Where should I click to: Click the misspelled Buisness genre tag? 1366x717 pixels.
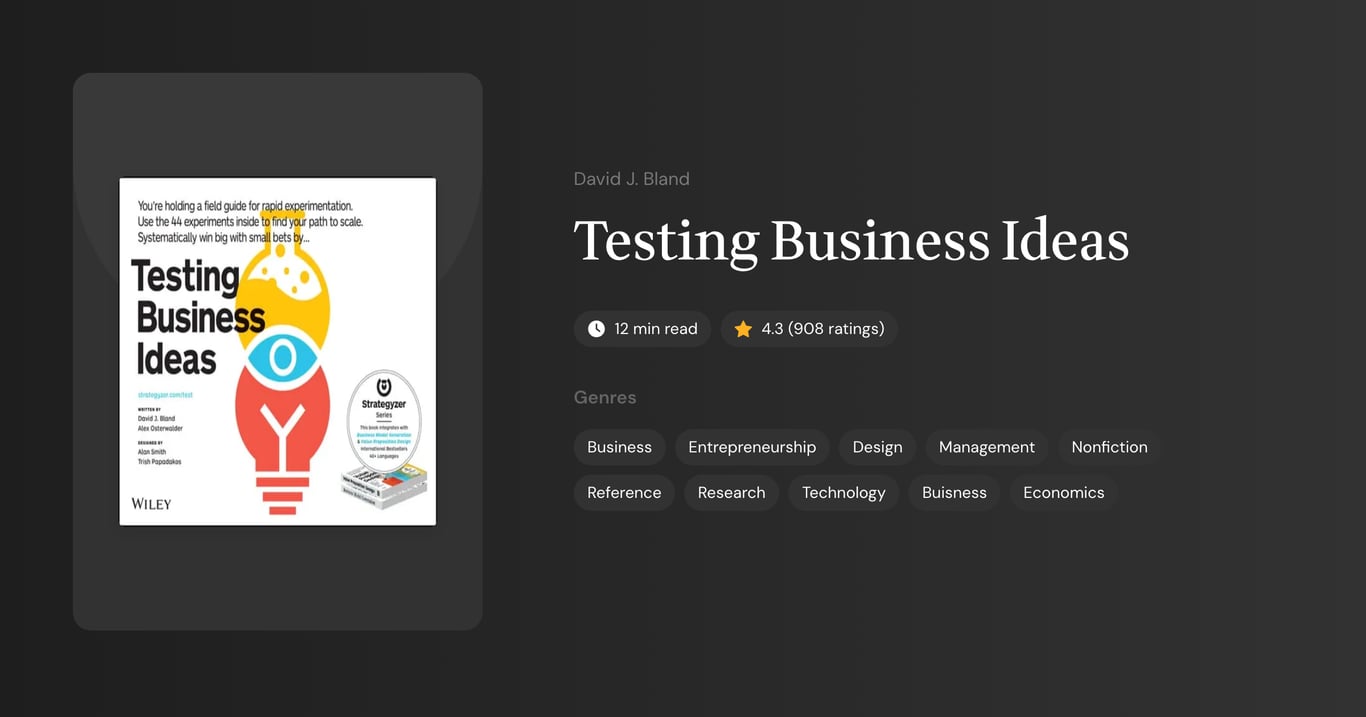click(954, 492)
